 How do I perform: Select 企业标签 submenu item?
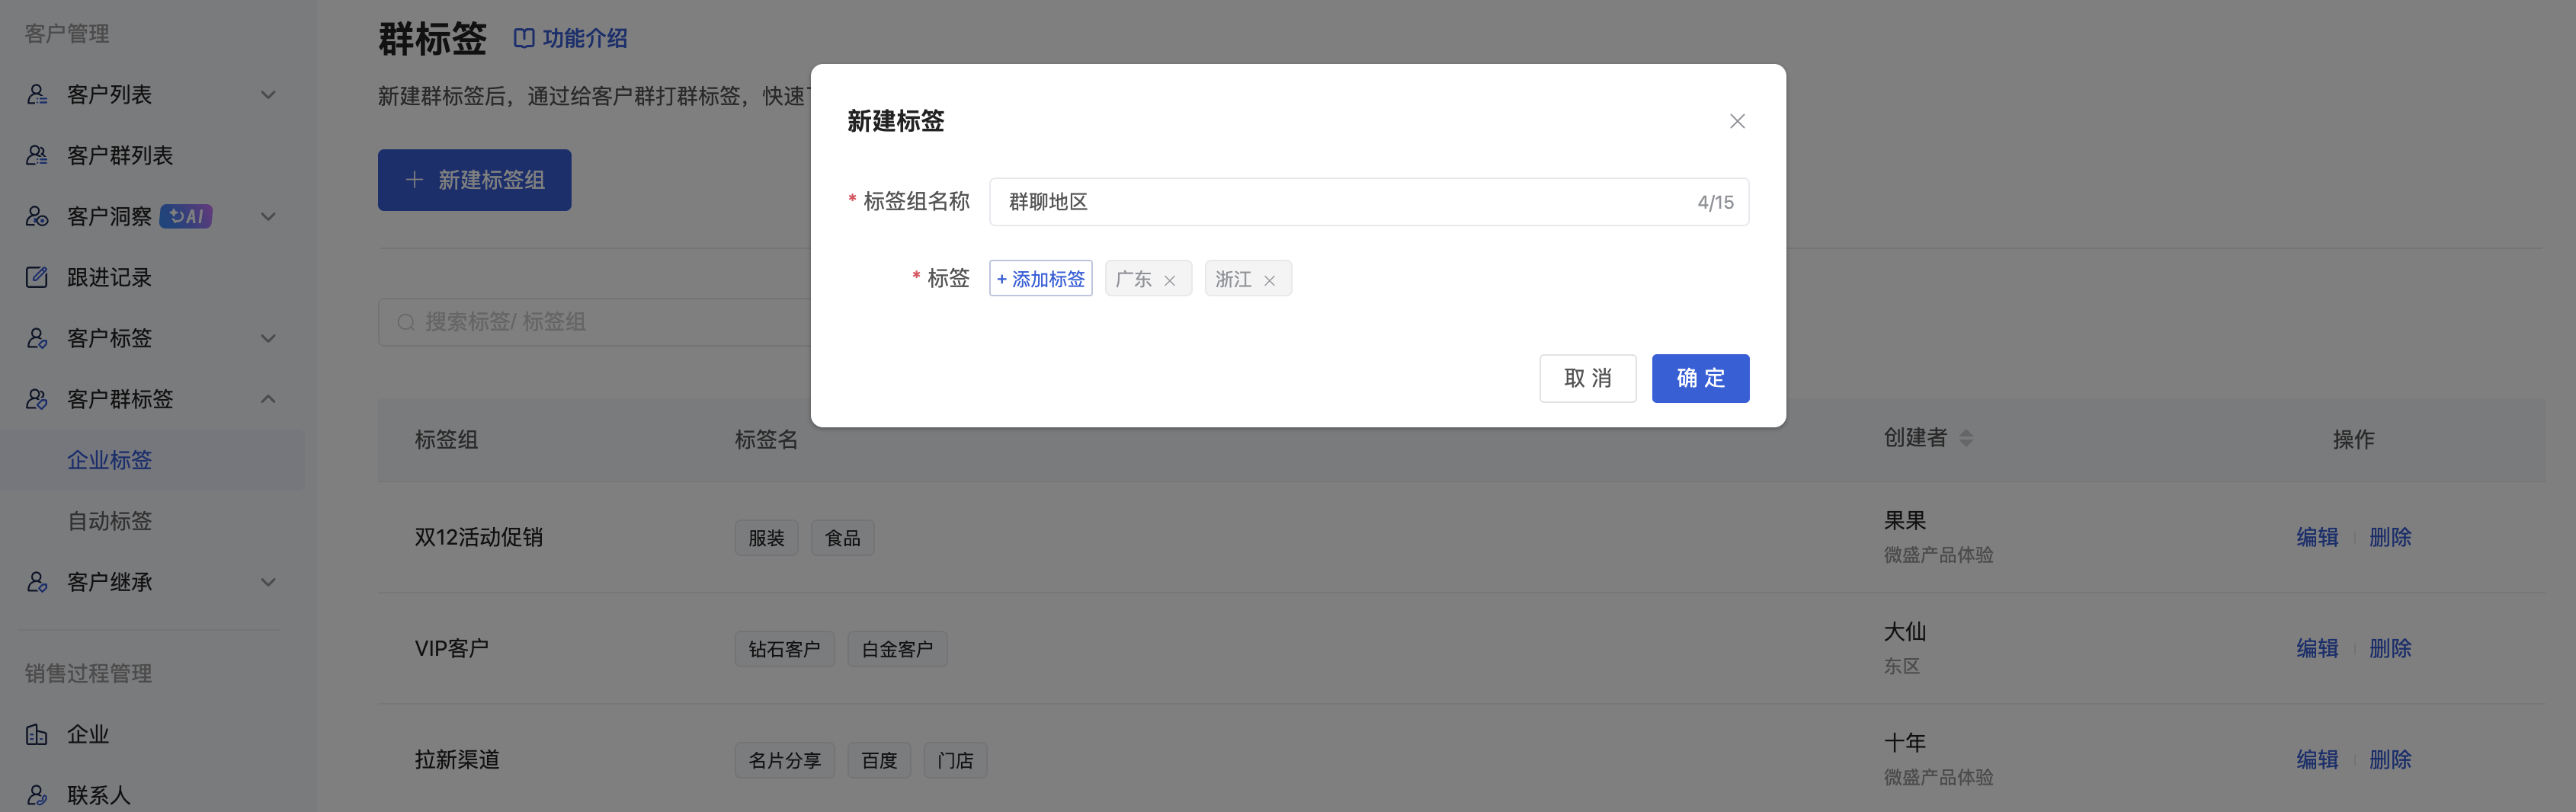(152, 460)
